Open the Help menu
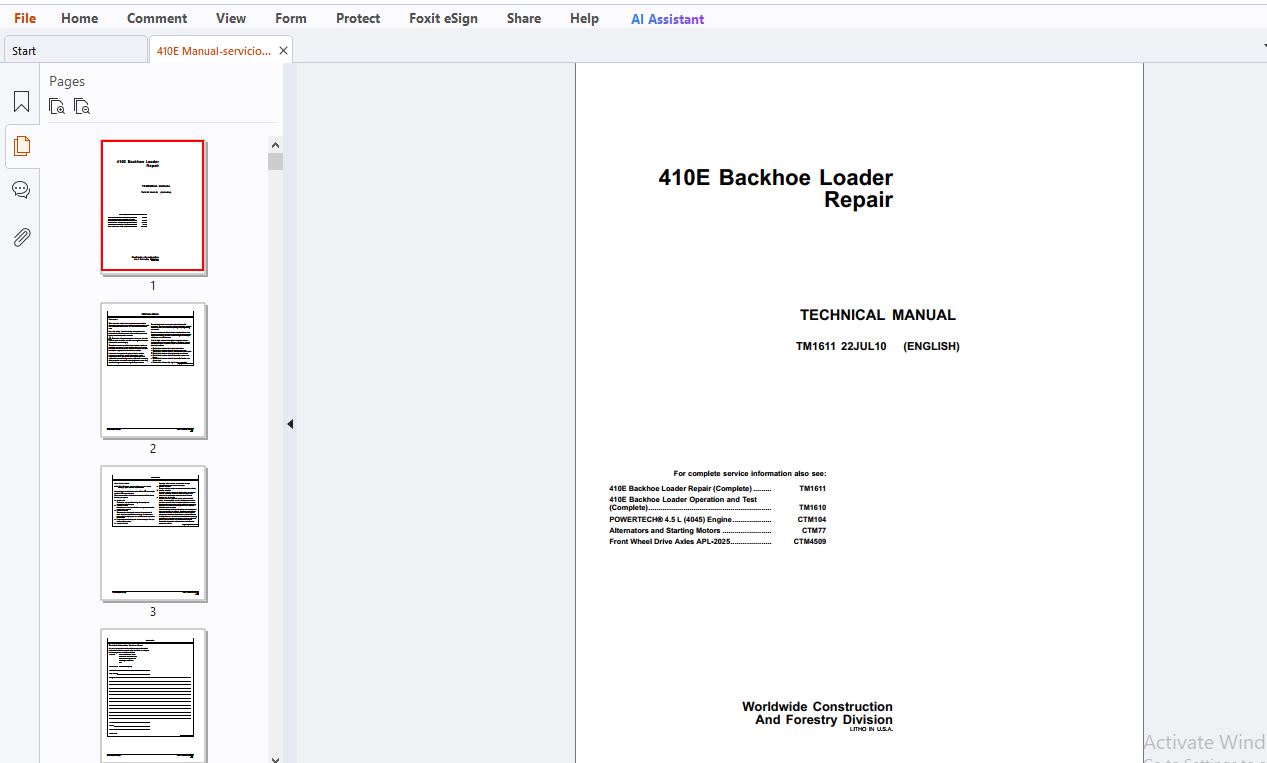The width and height of the screenshot is (1267, 763). click(584, 18)
